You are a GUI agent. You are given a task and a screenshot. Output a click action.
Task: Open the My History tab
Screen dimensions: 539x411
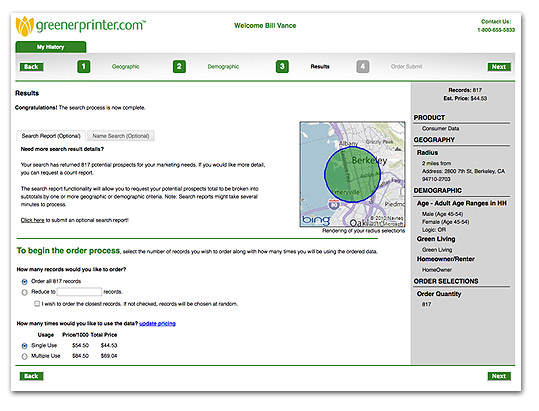coord(51,47)
